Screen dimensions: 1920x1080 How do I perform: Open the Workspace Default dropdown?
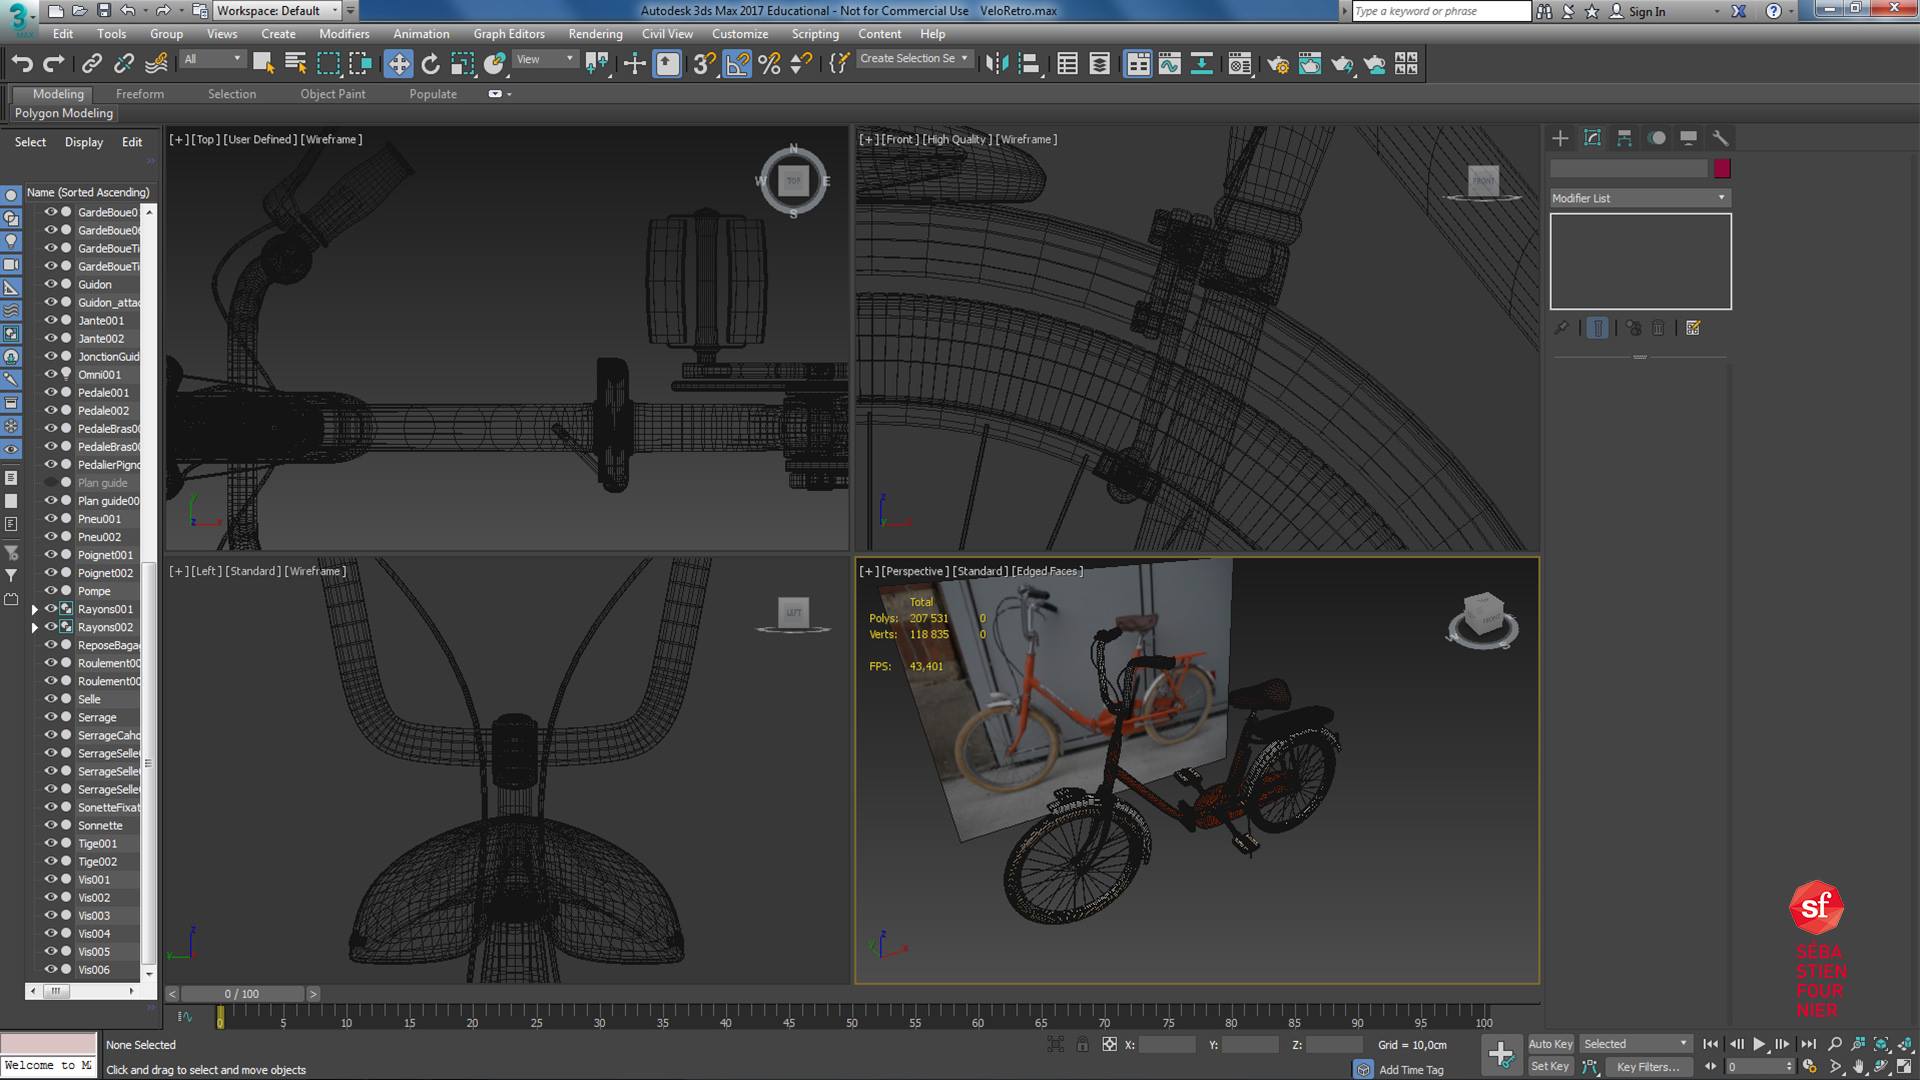[278, 11]
